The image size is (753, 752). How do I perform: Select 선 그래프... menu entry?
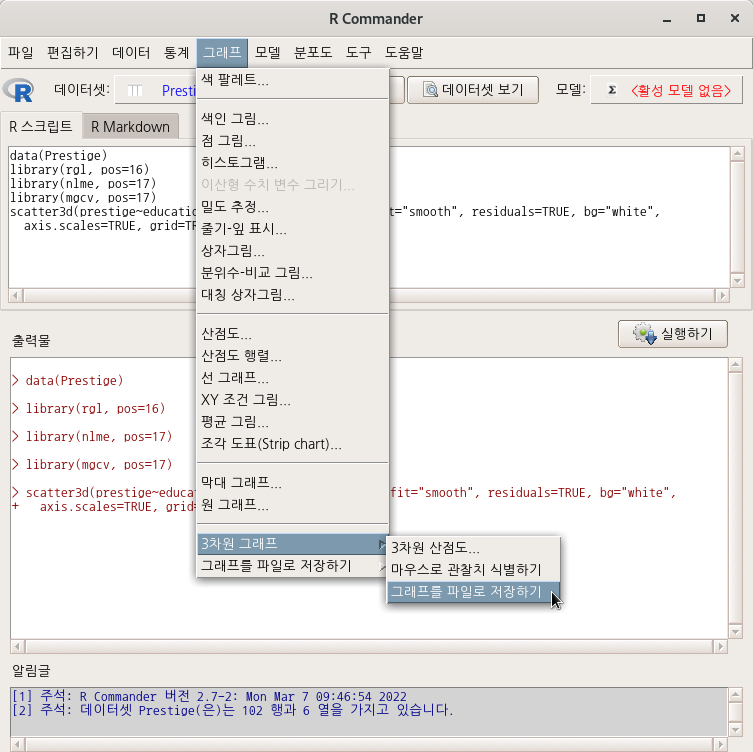pos(292,378)
